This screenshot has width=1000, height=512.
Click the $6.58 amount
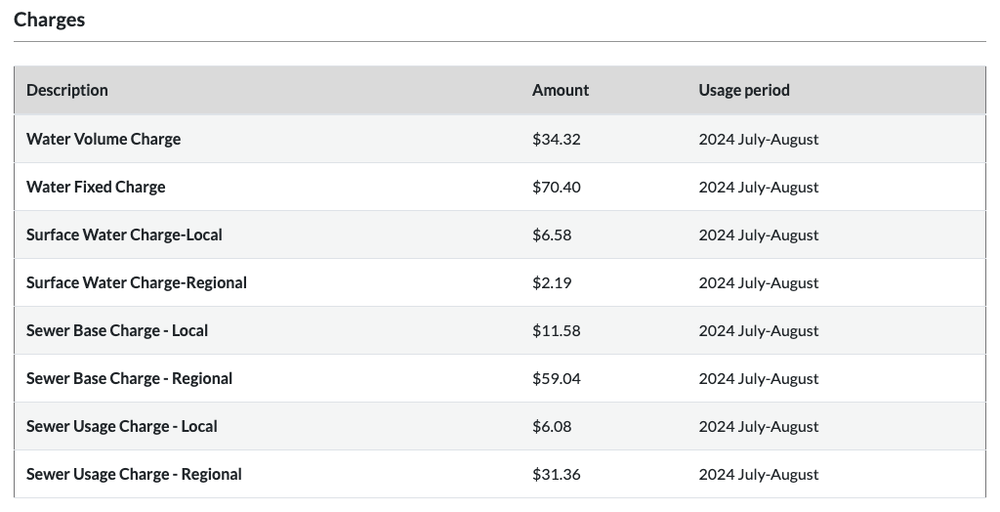click(x=552, y=235)
